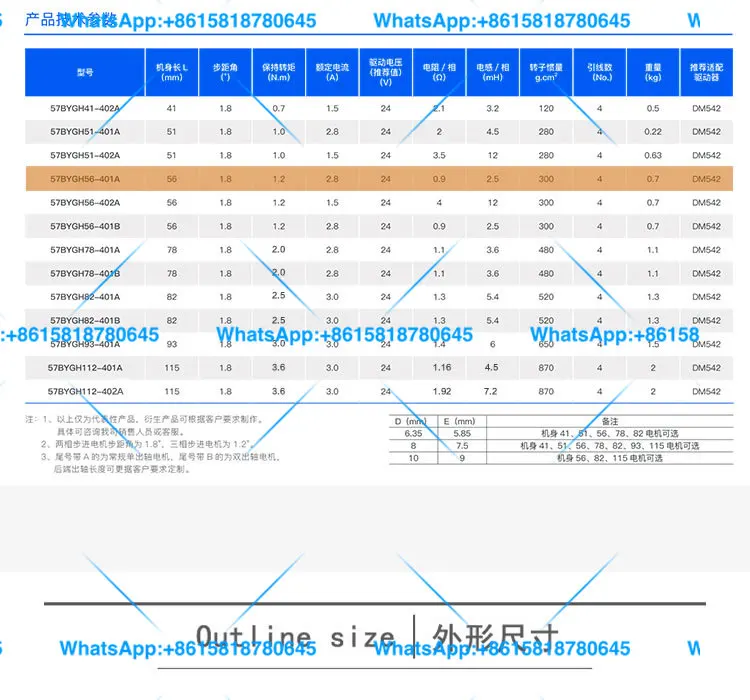Click the 型号 column header
The width and height of the screenshot is (750, 700).
click(85, 72)
